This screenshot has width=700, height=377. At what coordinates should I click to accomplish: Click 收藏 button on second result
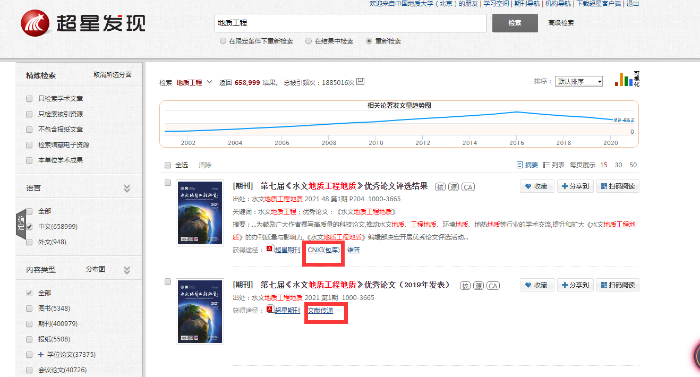537,285
